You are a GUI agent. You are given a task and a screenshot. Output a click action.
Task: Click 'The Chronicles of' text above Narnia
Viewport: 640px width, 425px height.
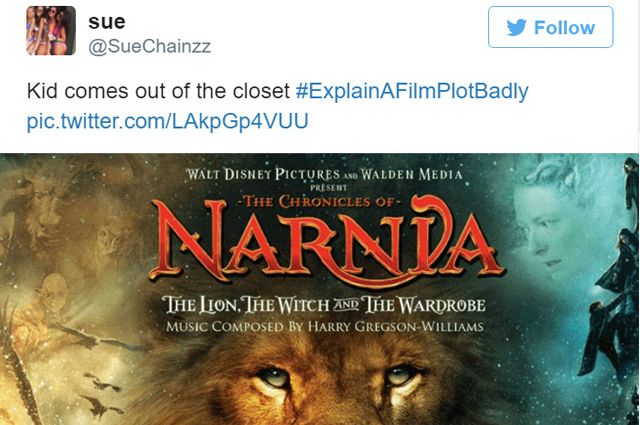coord(318,202)
